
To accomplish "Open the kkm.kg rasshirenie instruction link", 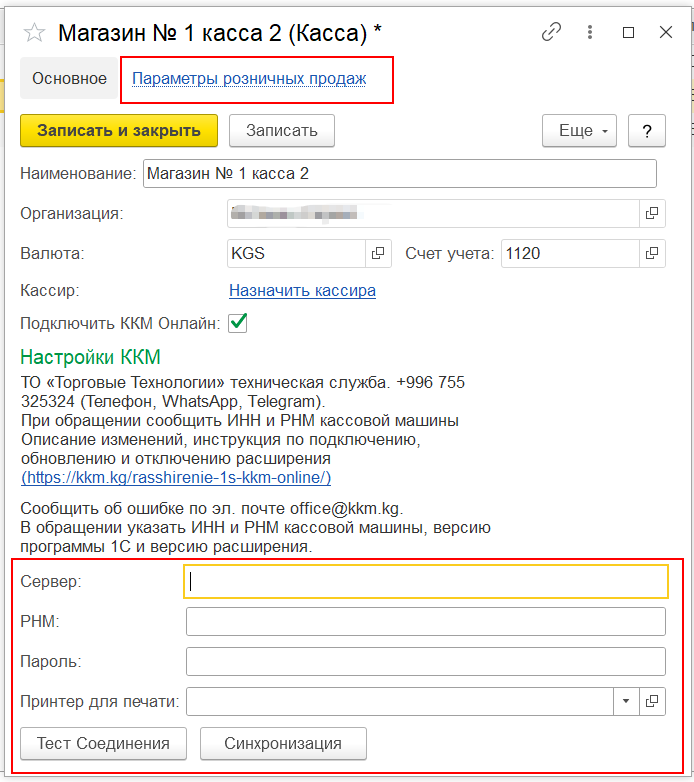I will tap(175, 478).
